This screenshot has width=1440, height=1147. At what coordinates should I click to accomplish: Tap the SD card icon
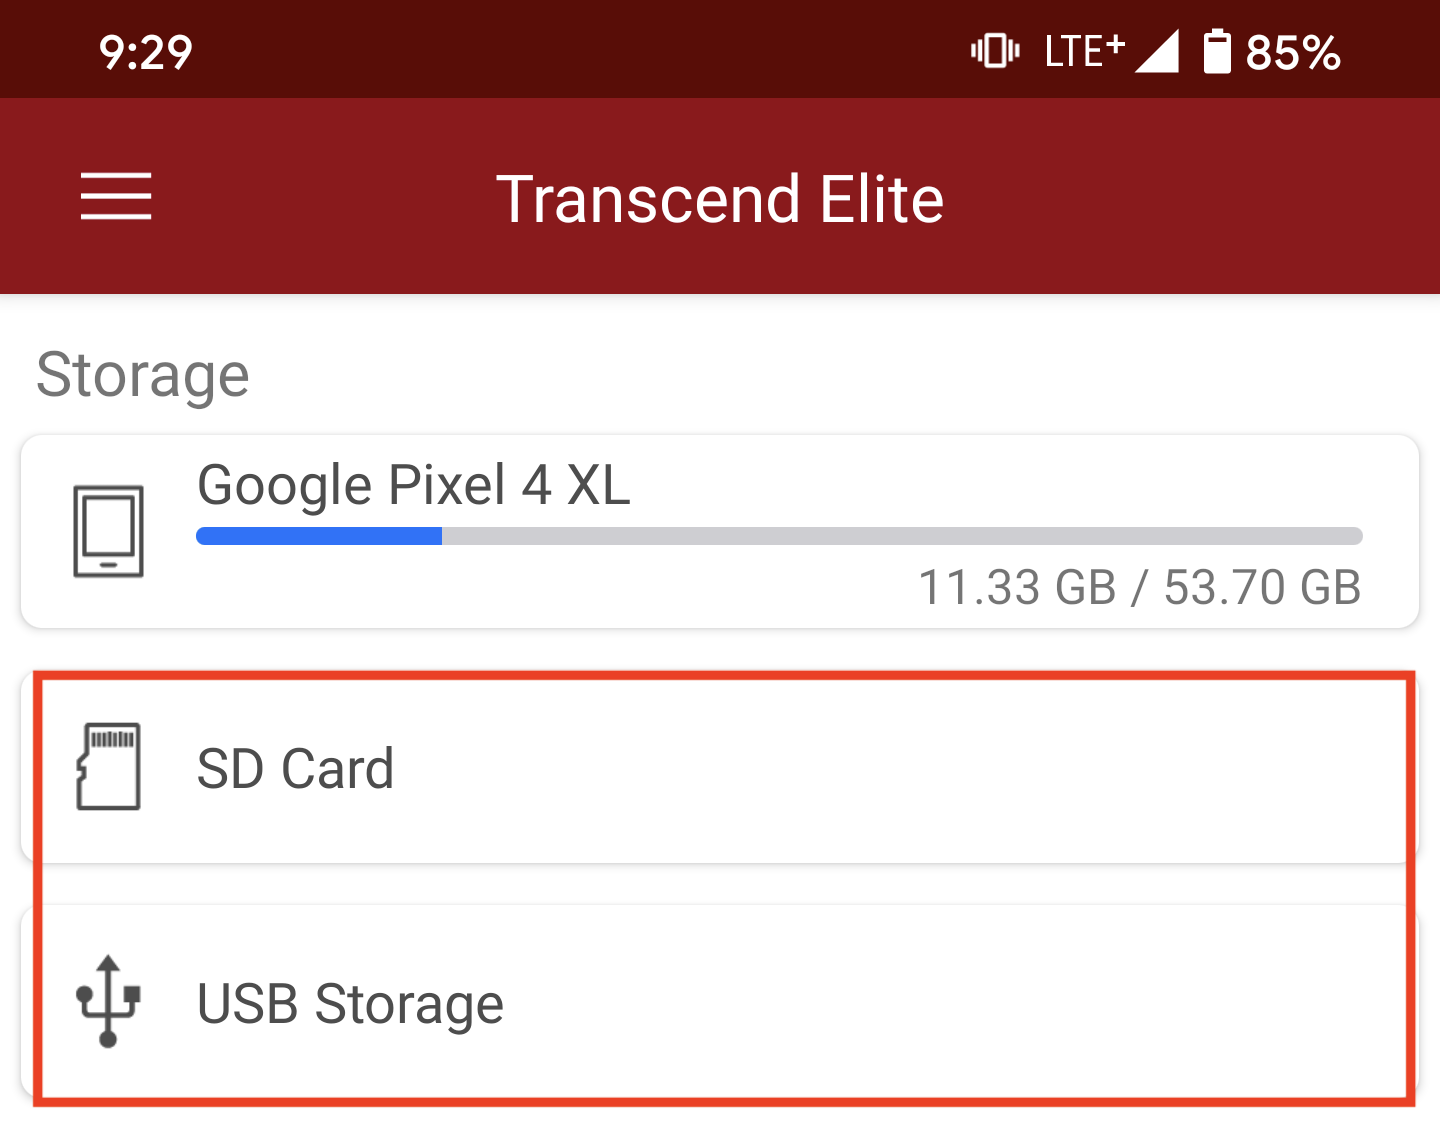click(x=108, y=766)
